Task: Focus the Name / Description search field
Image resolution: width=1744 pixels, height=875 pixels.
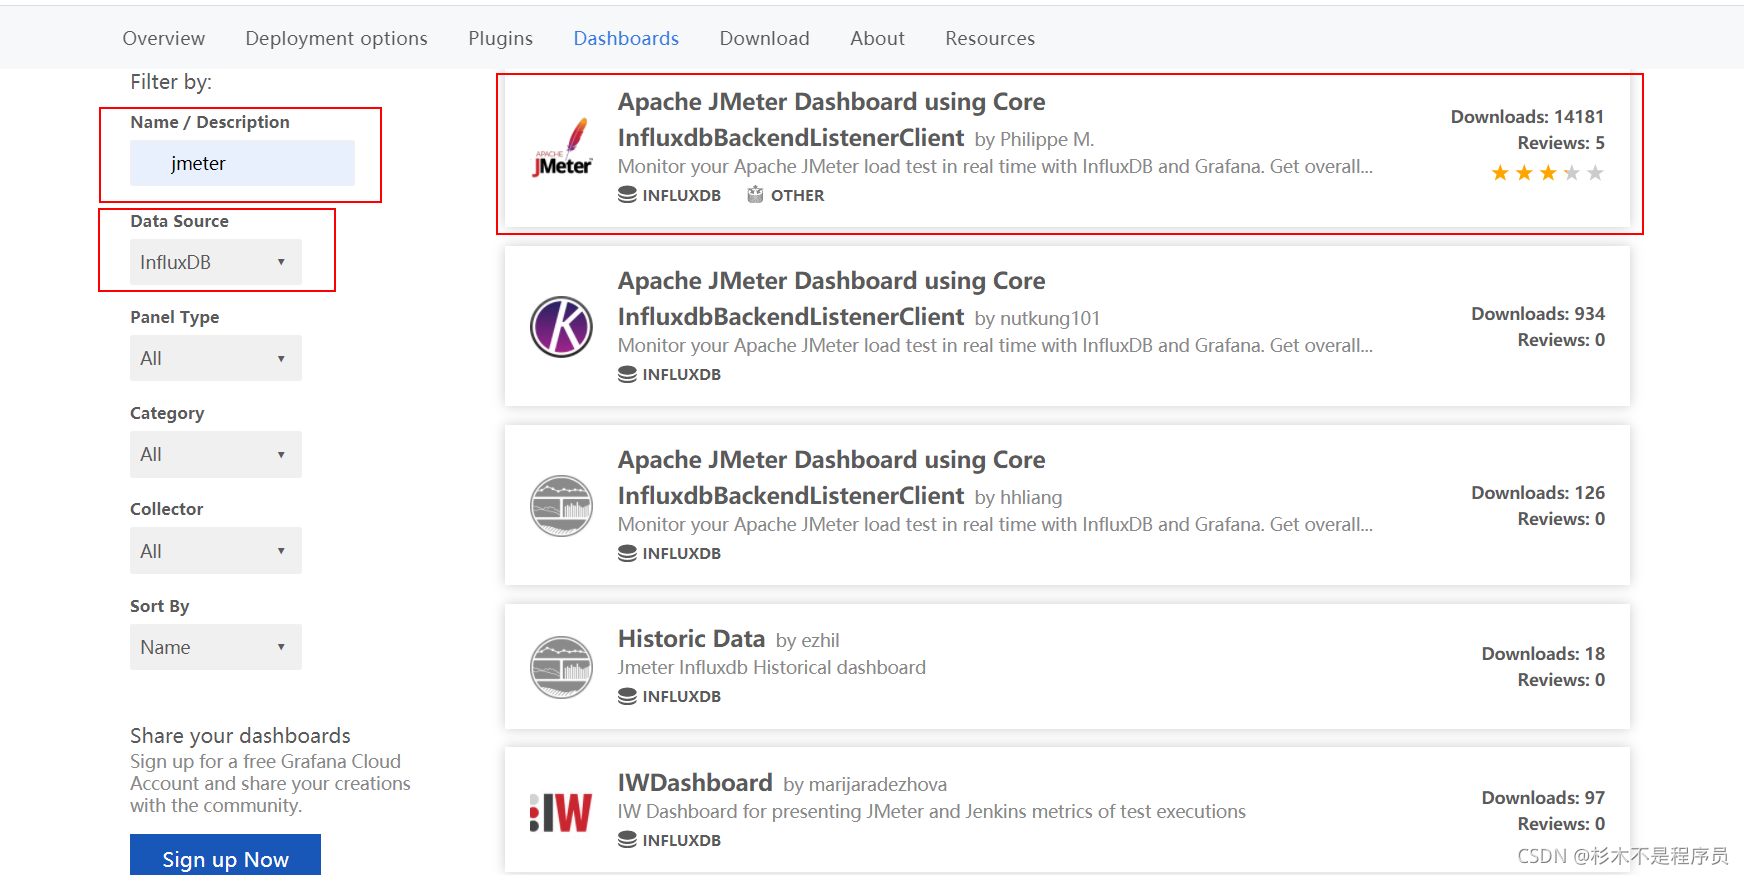Action: (242, 163)
